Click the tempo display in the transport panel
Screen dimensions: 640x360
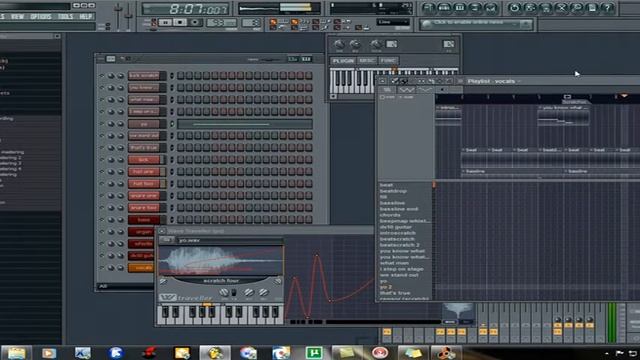click(221, 23)
